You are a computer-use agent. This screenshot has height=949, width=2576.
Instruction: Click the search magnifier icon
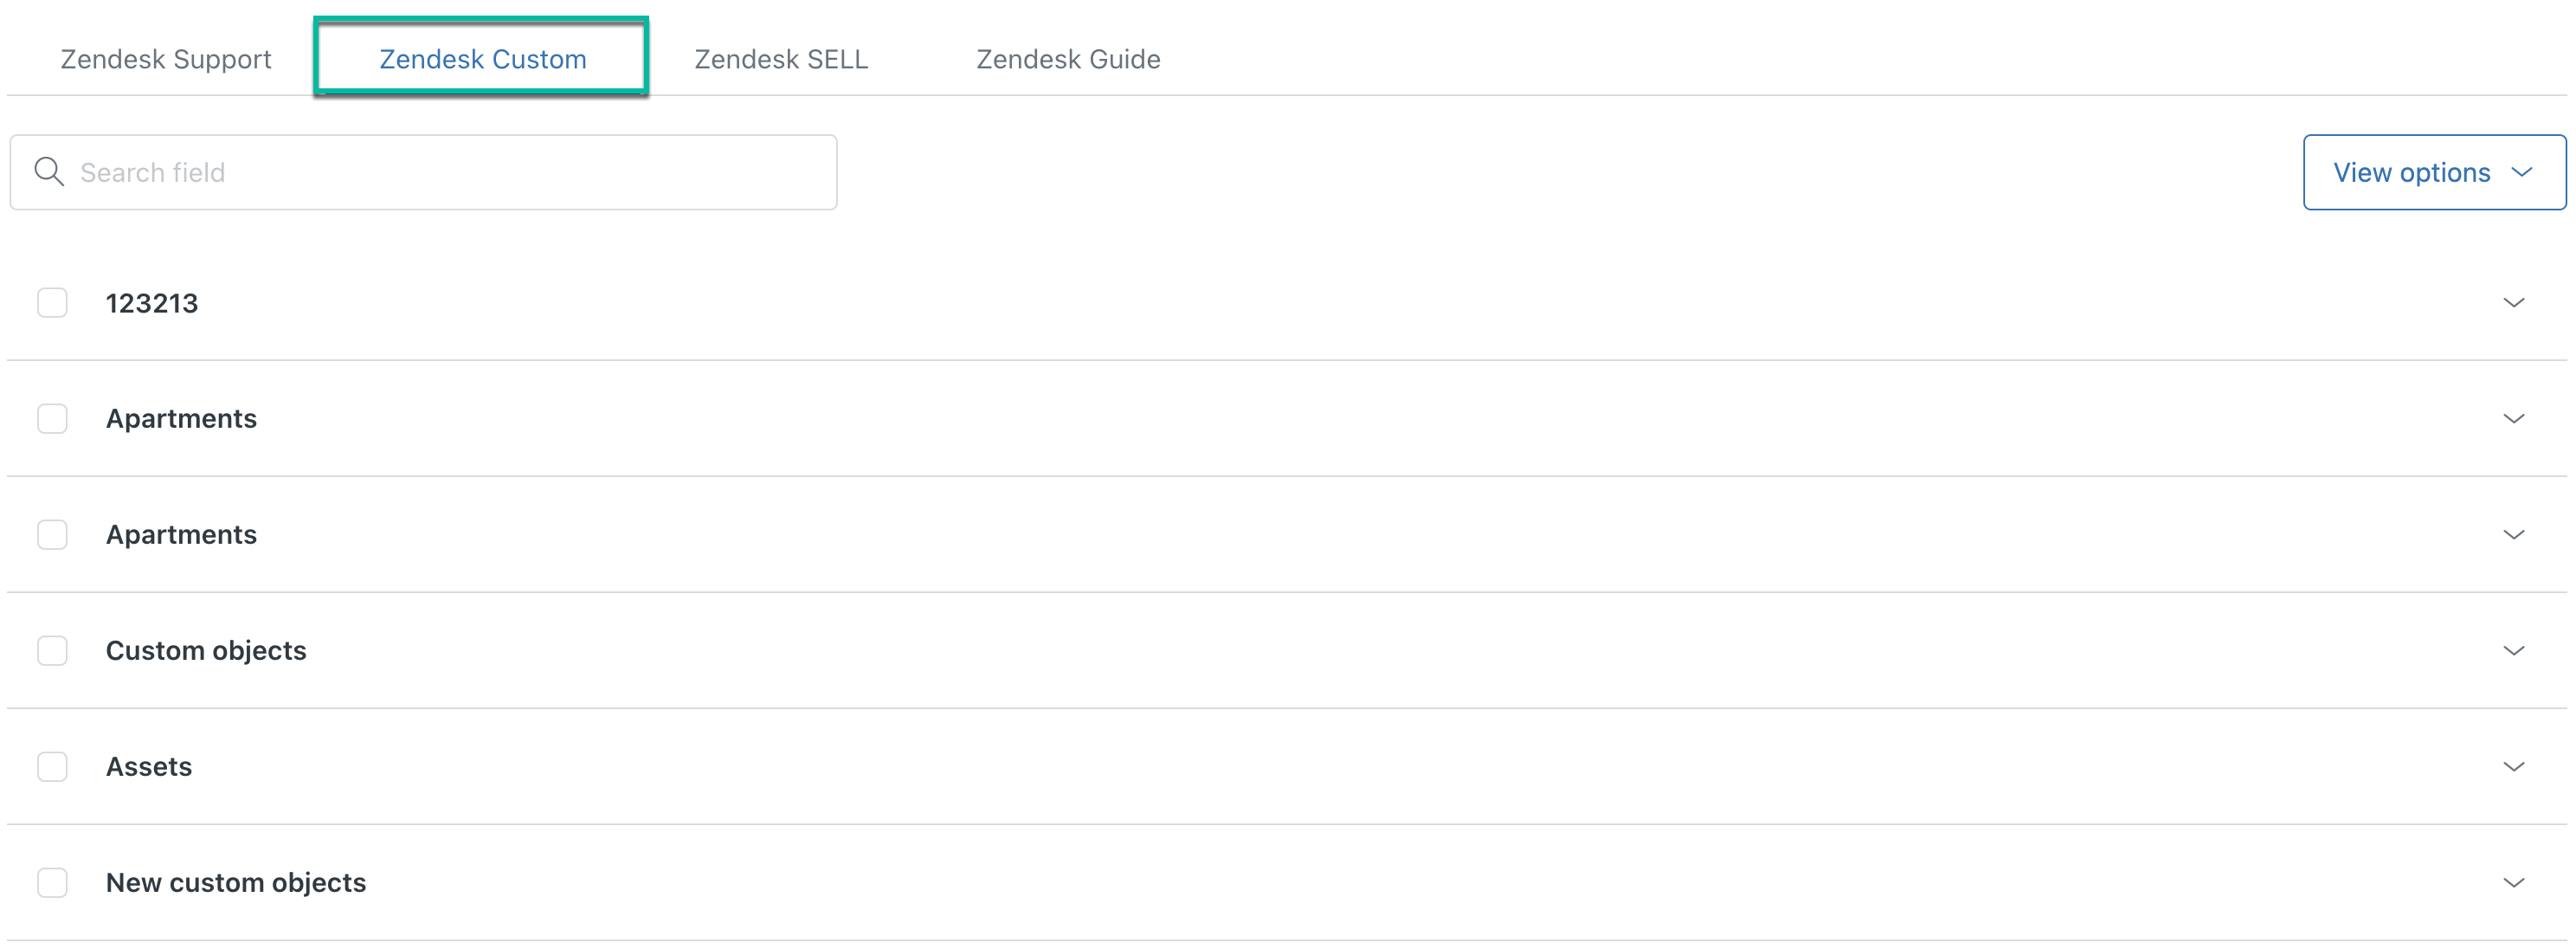pyautogui.click(x=49, y=171)
